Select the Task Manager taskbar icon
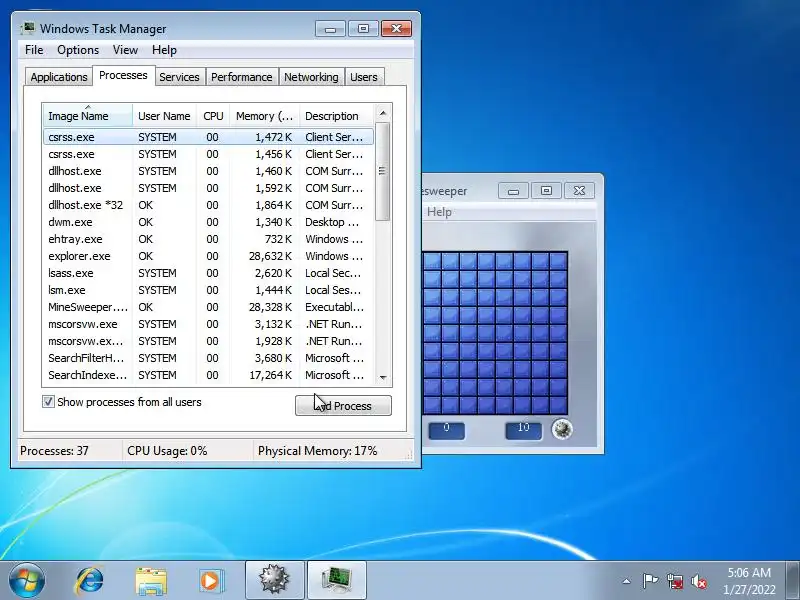The height and width of the screenshot is (600, 800). (x=337, y=580)
